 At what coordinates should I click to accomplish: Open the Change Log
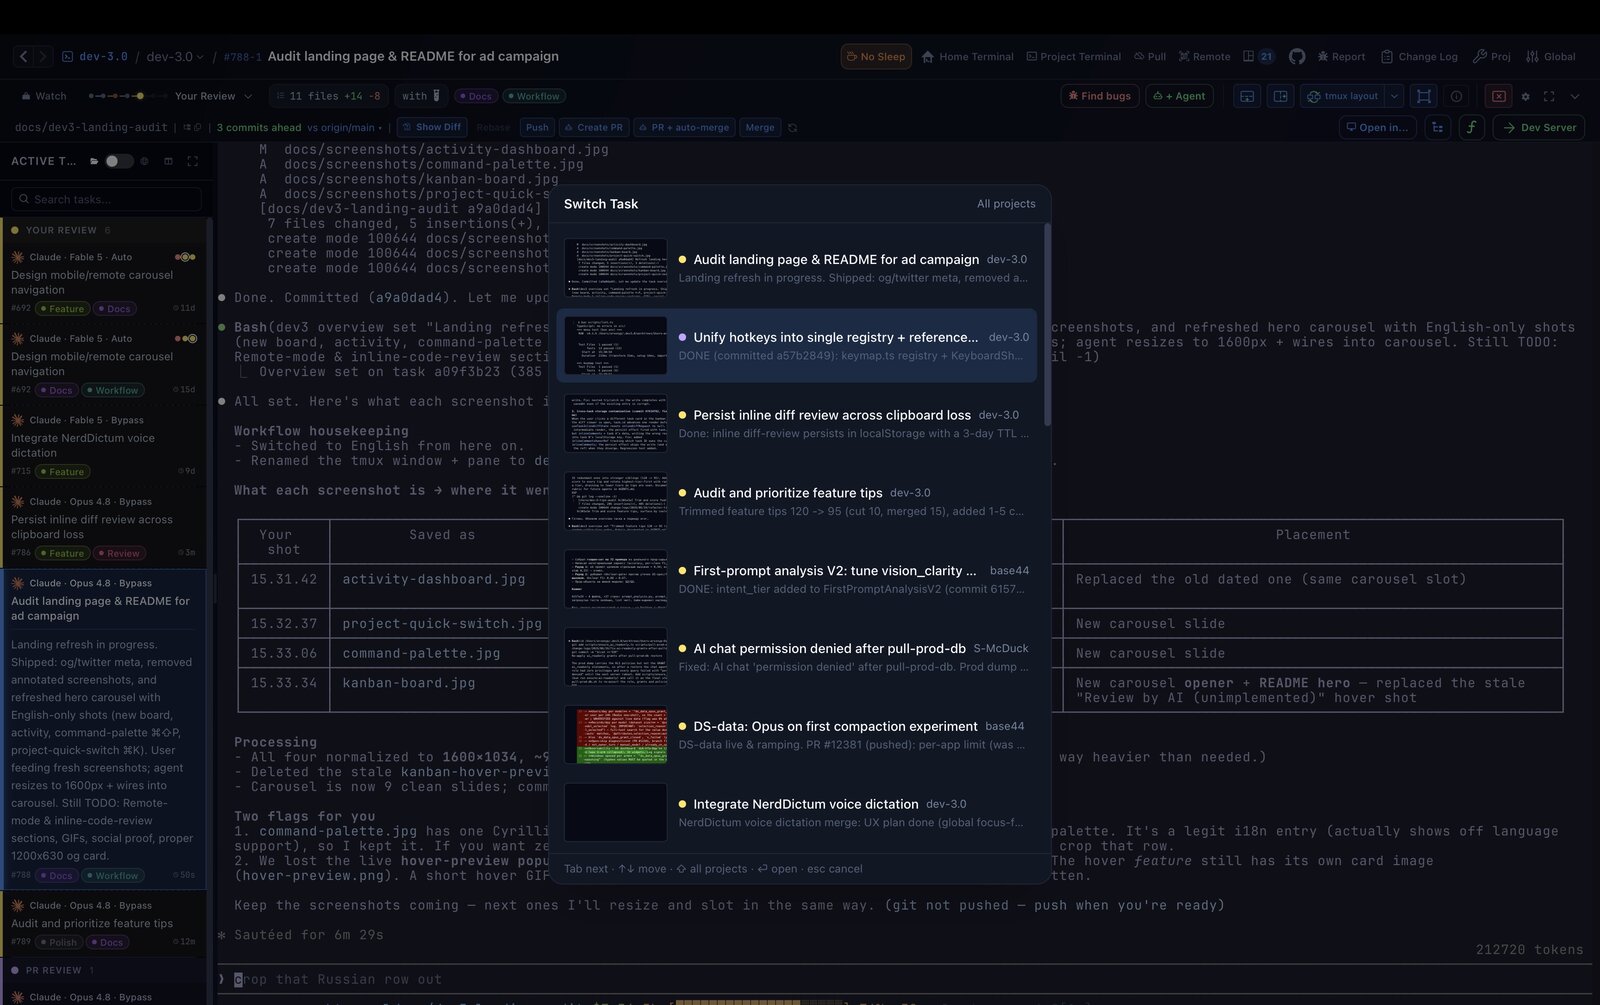point(1419,57)
